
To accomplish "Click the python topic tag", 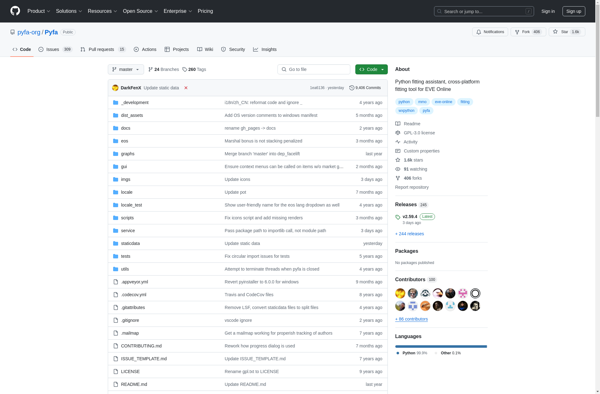I will click(x=404, y=102).
